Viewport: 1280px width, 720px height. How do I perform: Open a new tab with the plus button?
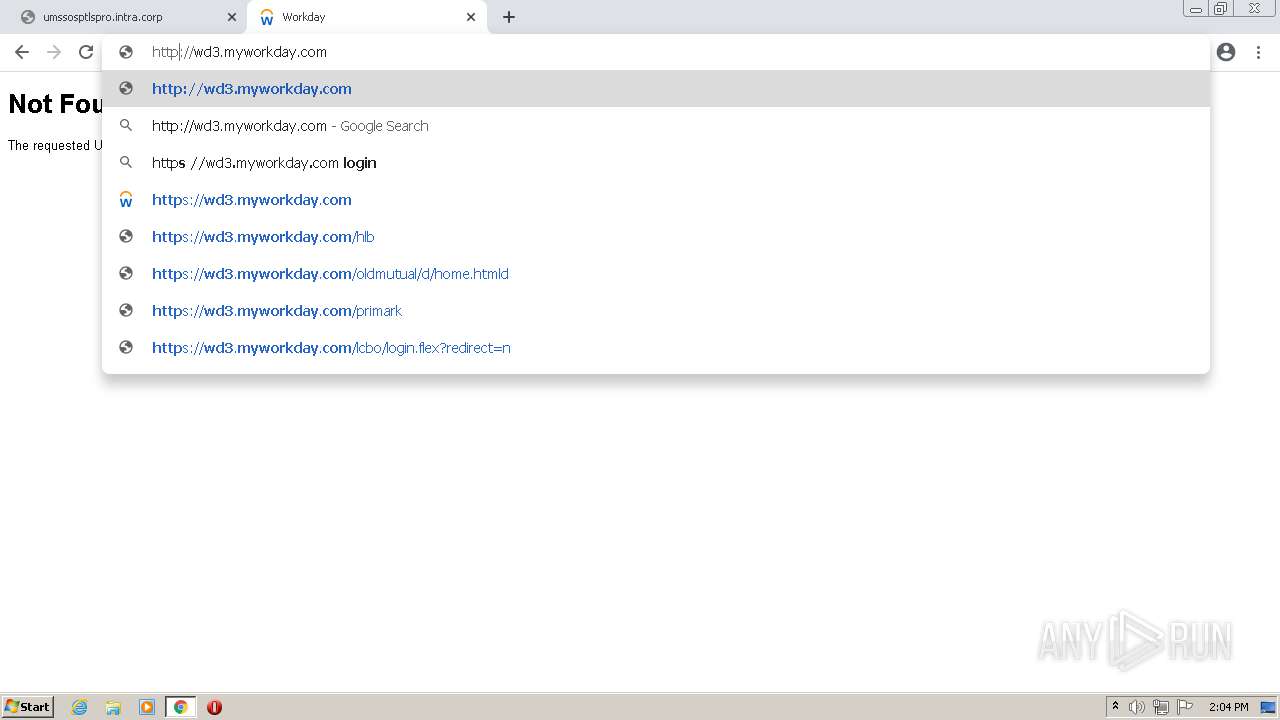(x=509, y=17)
